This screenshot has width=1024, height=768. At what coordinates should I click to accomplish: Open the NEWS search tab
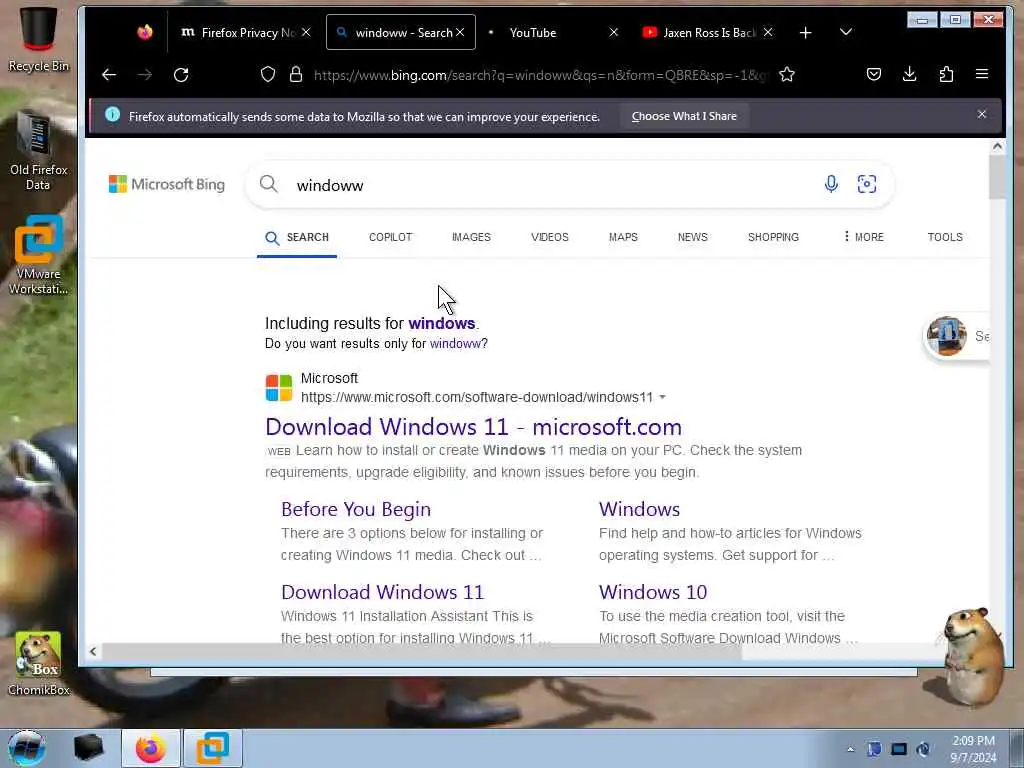click(692, 237)
